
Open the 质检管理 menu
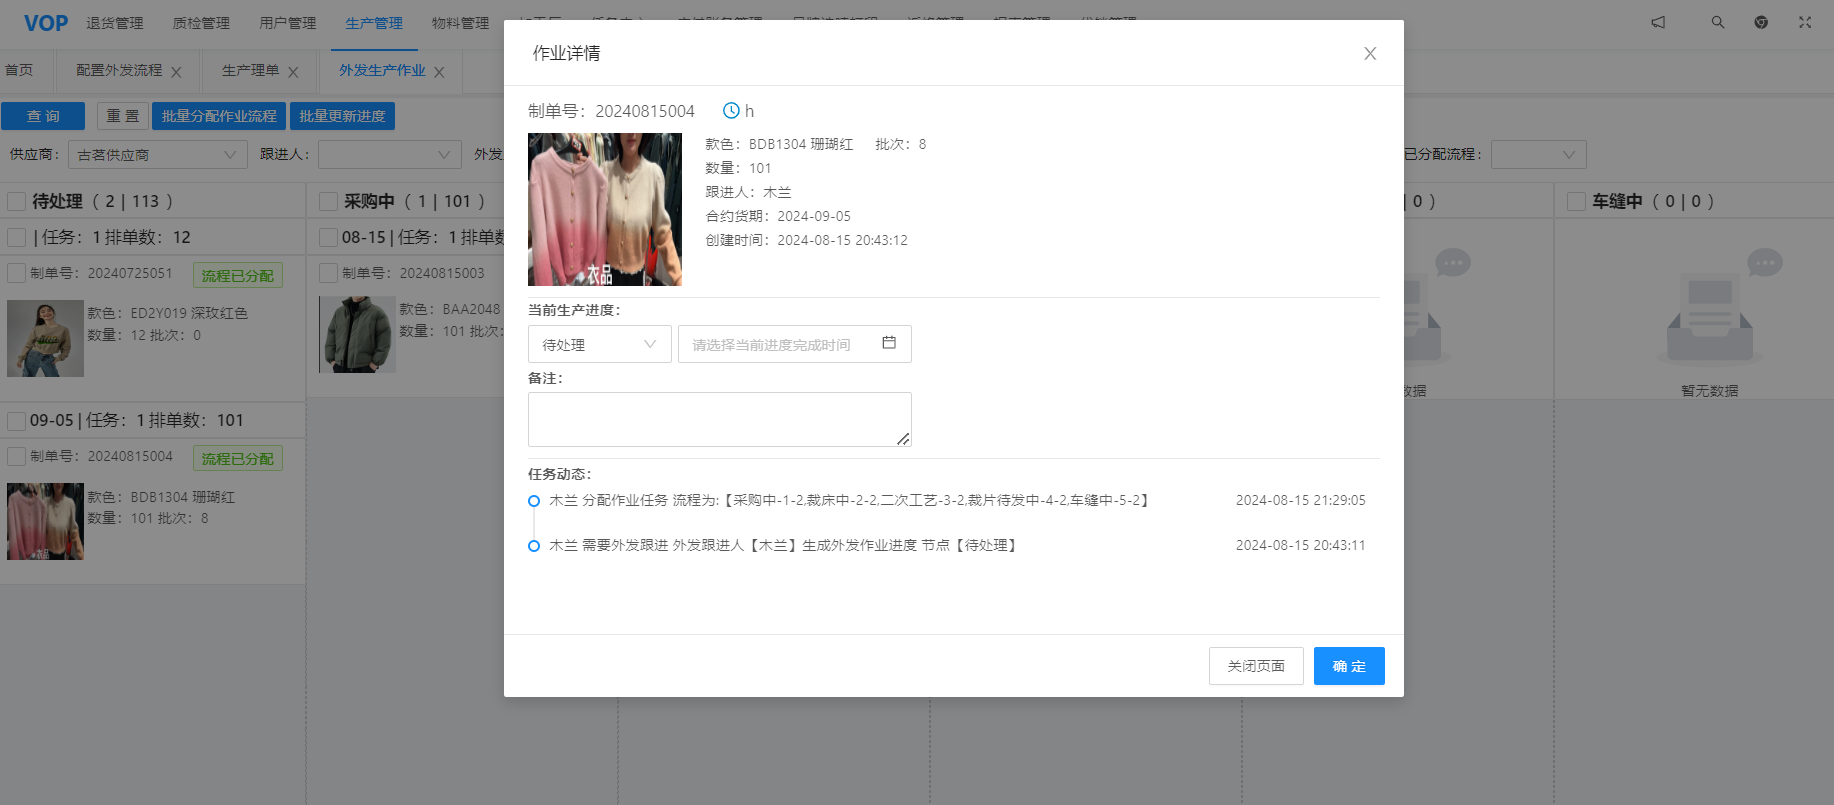201,23
